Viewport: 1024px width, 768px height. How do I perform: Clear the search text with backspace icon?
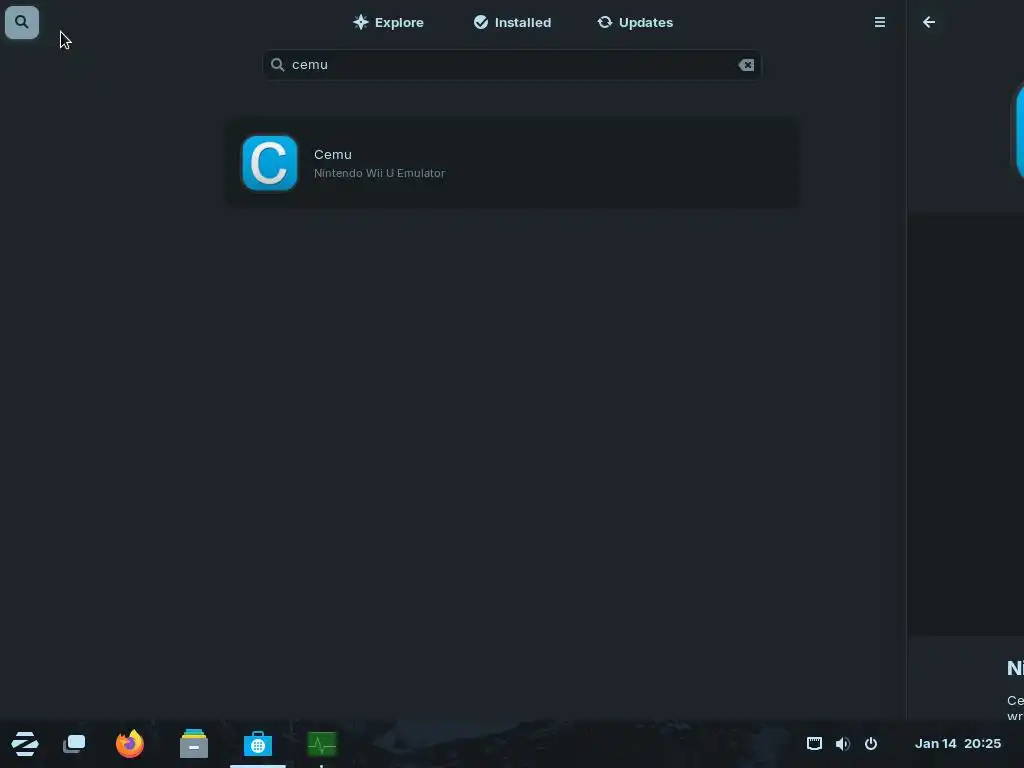(746, 65)
